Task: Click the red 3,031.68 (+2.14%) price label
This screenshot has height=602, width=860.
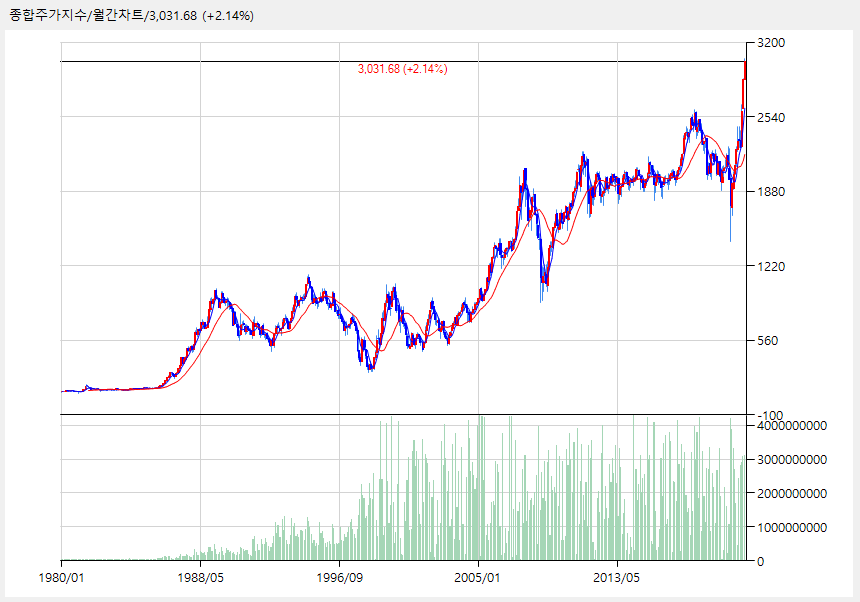Action: (403, 69)
